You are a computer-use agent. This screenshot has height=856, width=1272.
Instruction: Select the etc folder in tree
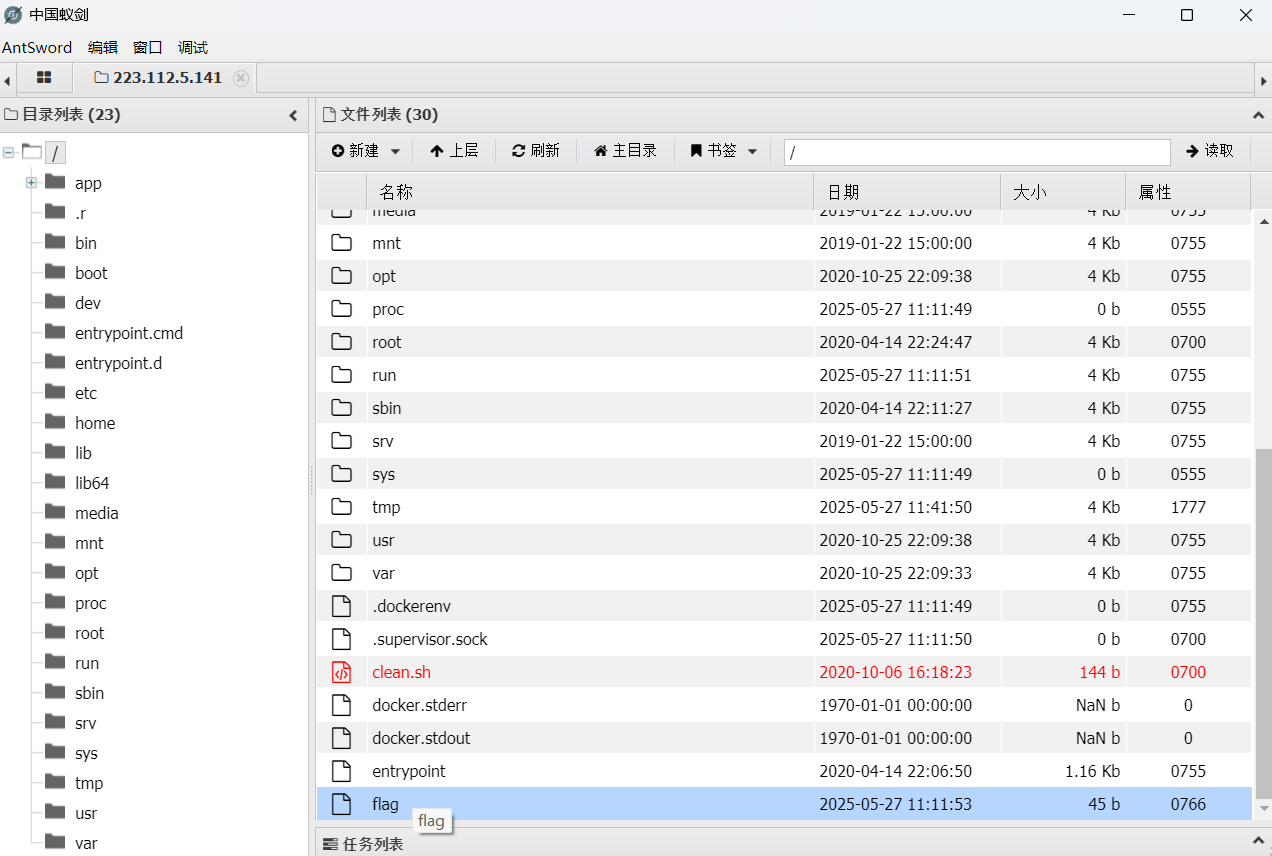click(x=86, y=393)
